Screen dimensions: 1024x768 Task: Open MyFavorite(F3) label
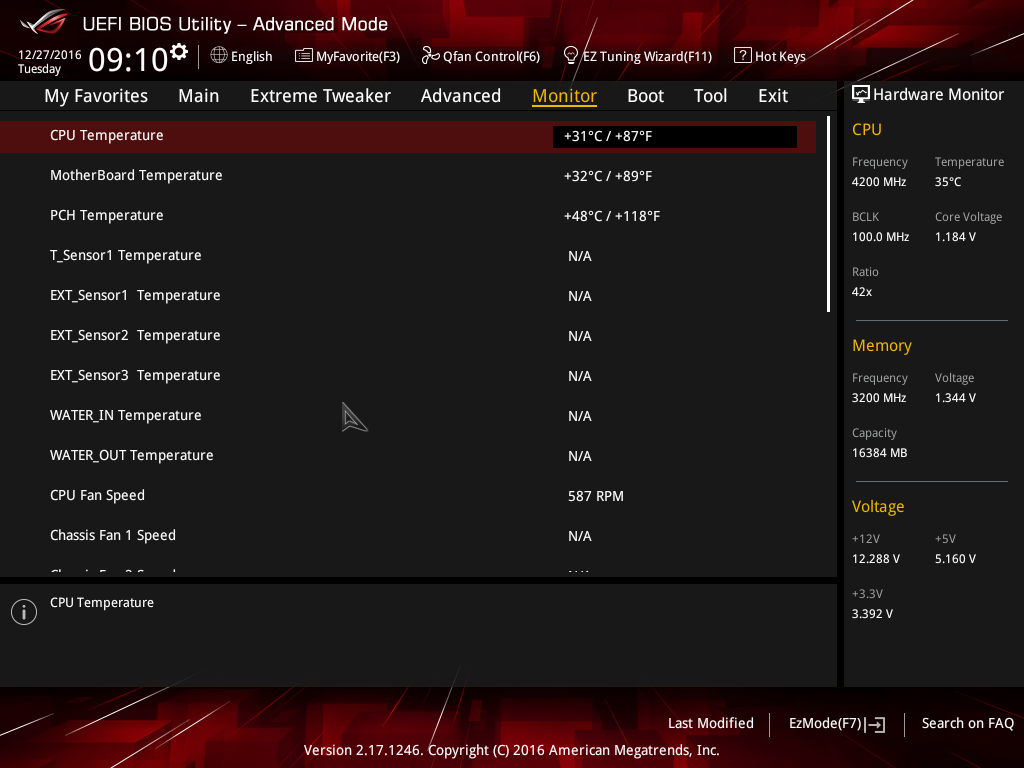click(x=358, y=57)
